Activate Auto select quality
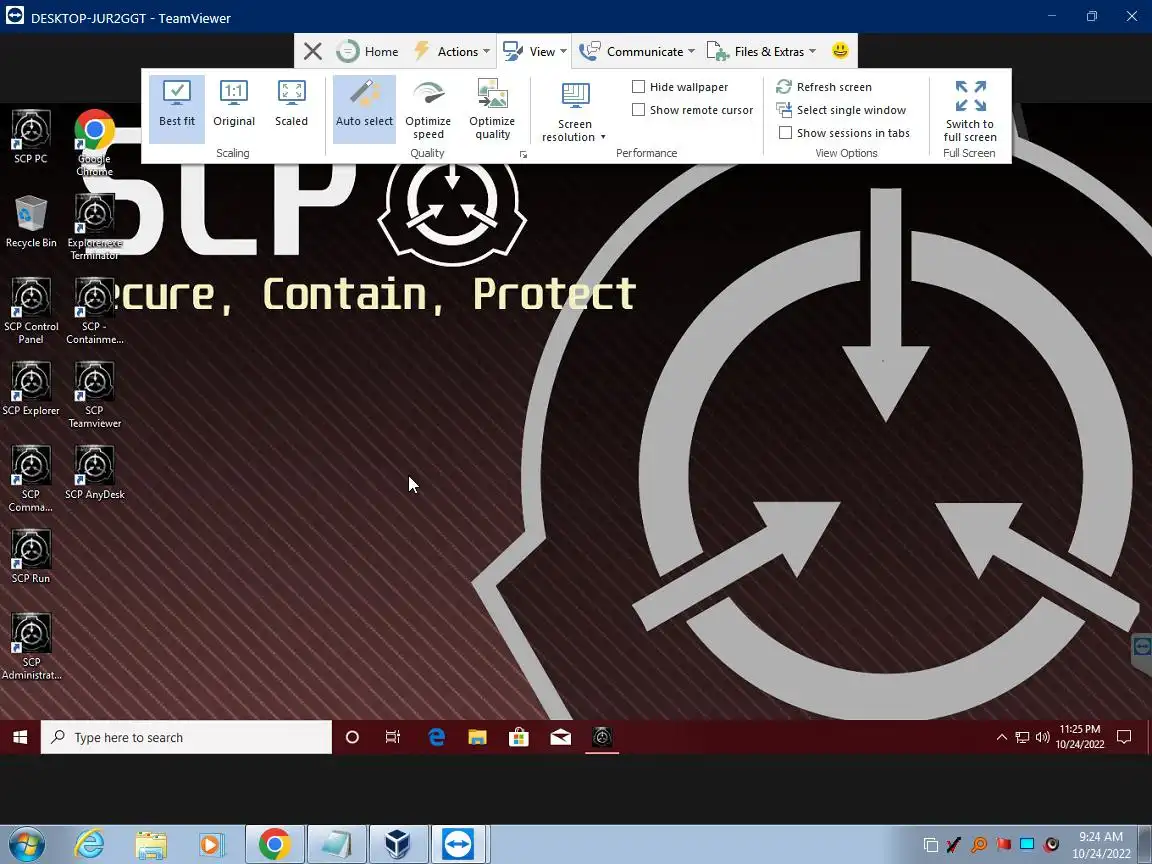Screen dimensions: 1152x864 coord(364,109)
